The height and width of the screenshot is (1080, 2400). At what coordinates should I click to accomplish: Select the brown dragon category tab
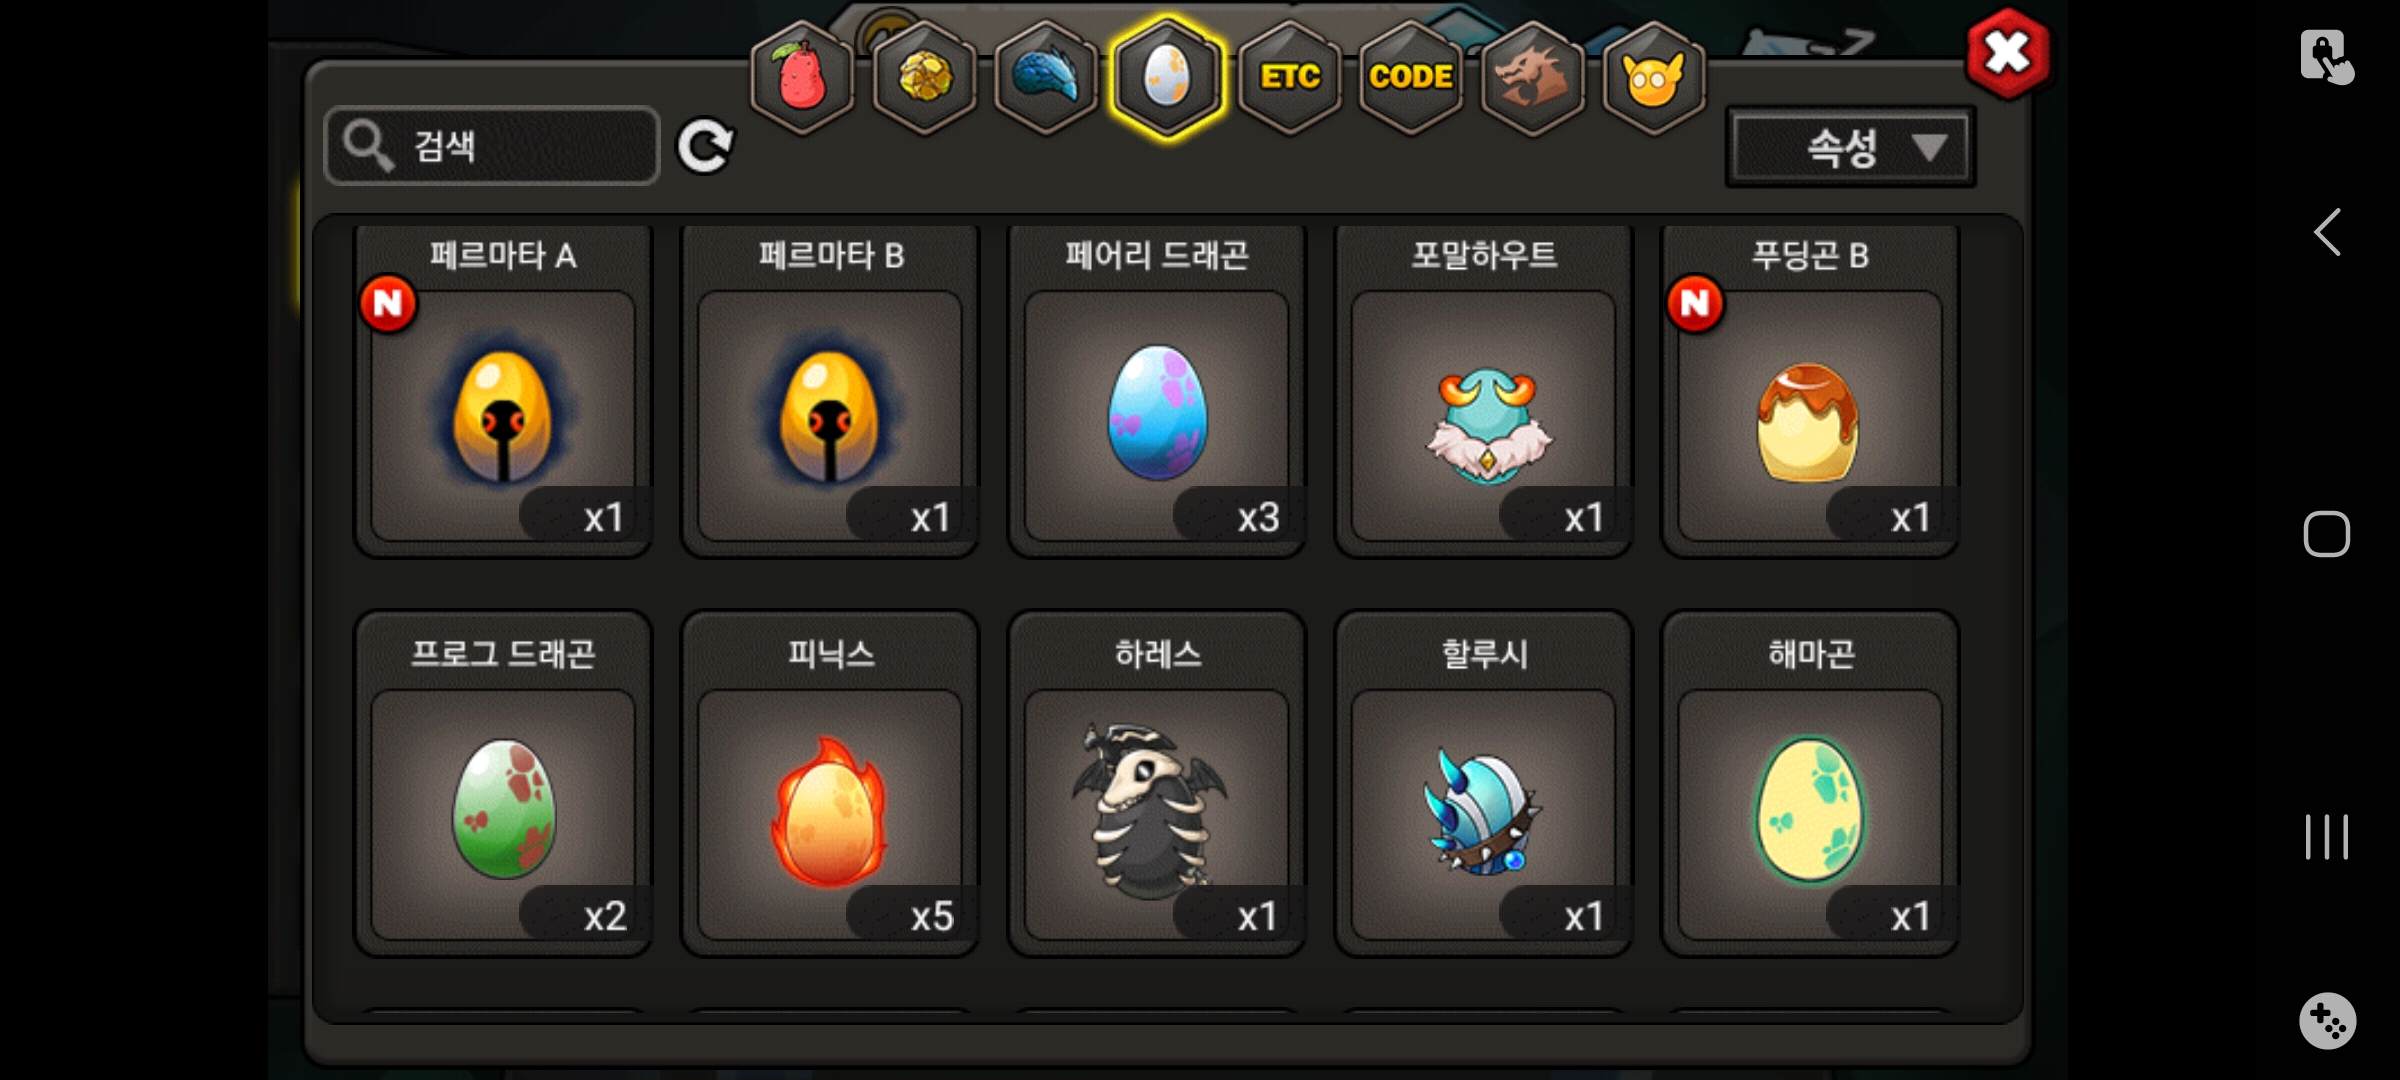coord(1532,77)
